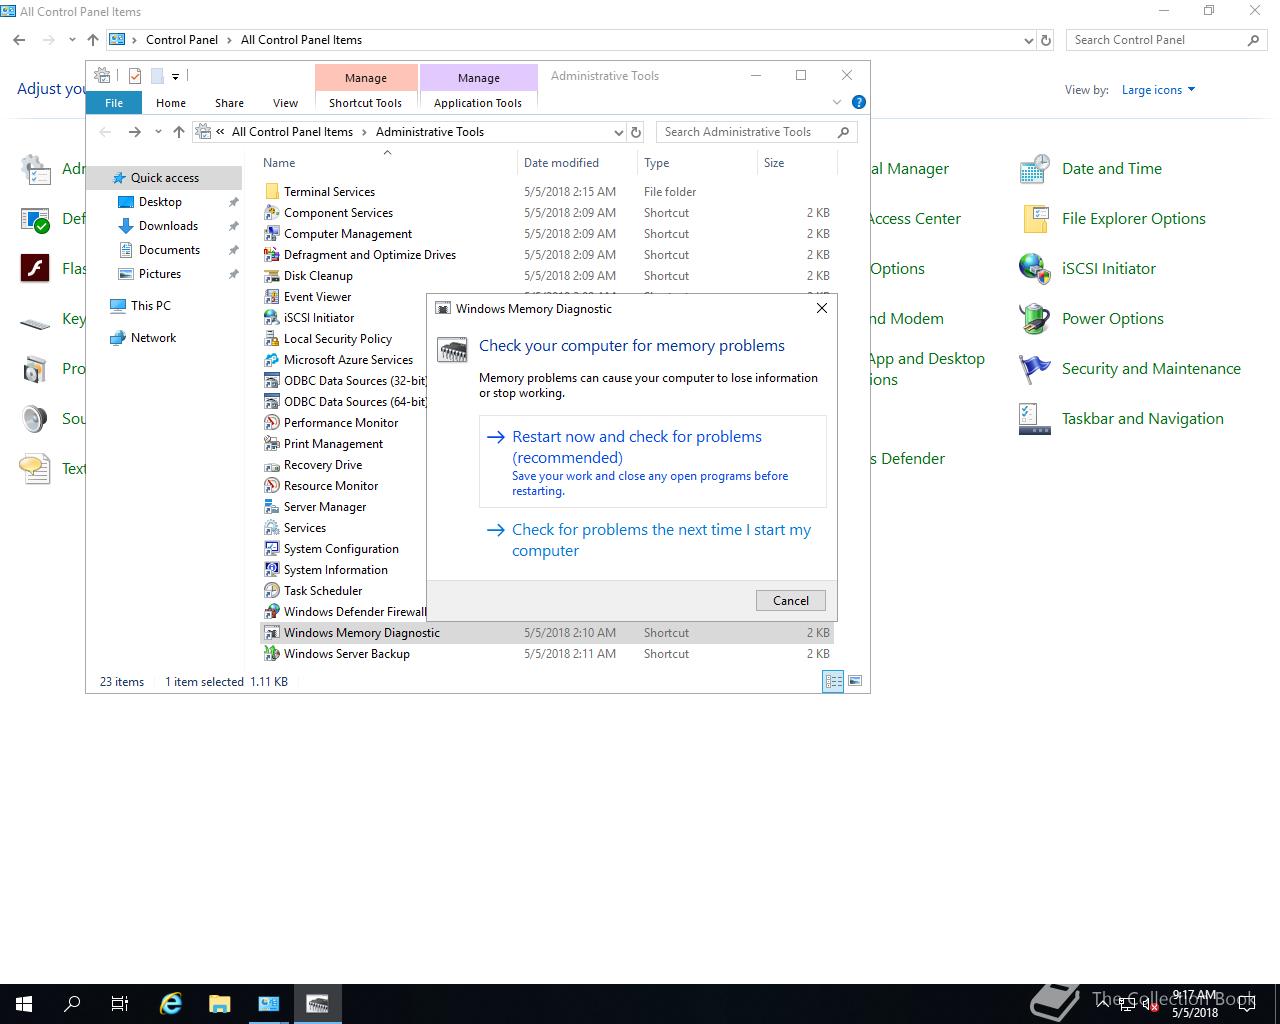Image resolution: width=1280 pixels, height=1024 pixels.
Task: Click the Windows Start button
Action: (x=24, y=1004)
